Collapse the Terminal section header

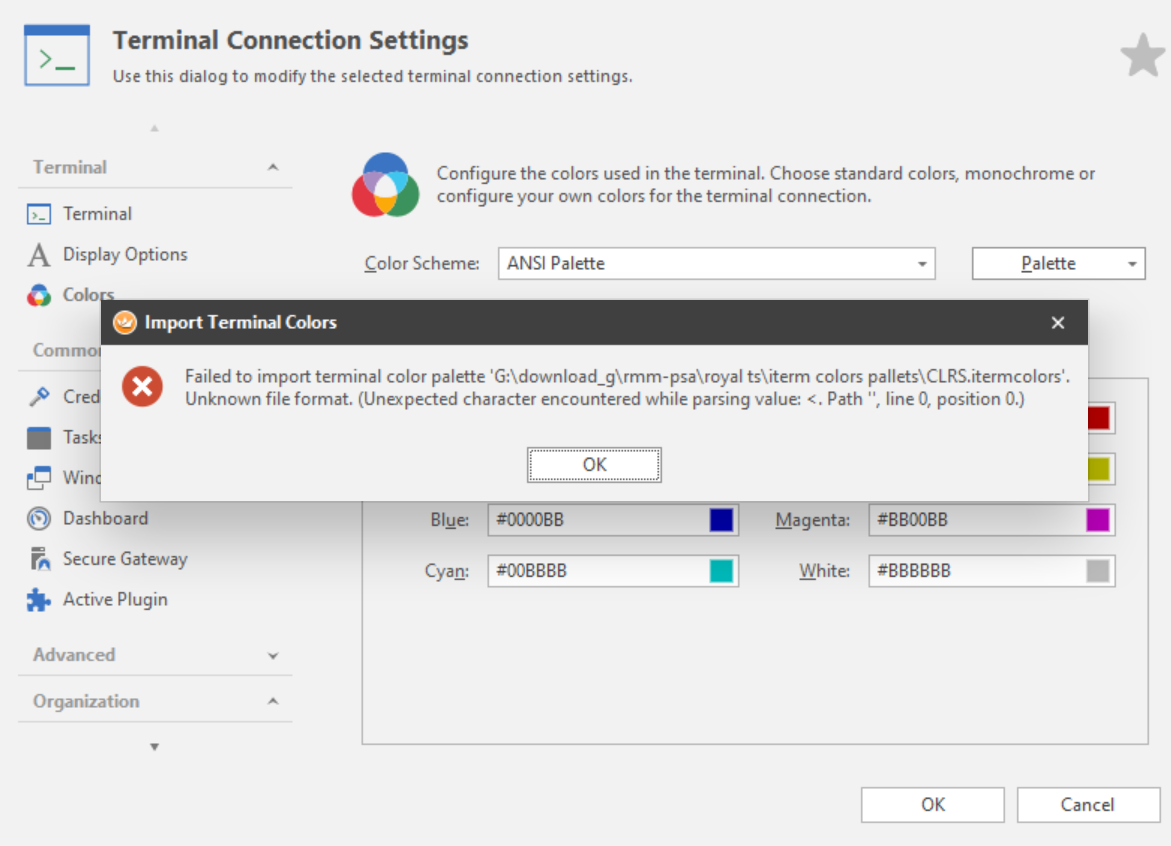tap(273, 168)
